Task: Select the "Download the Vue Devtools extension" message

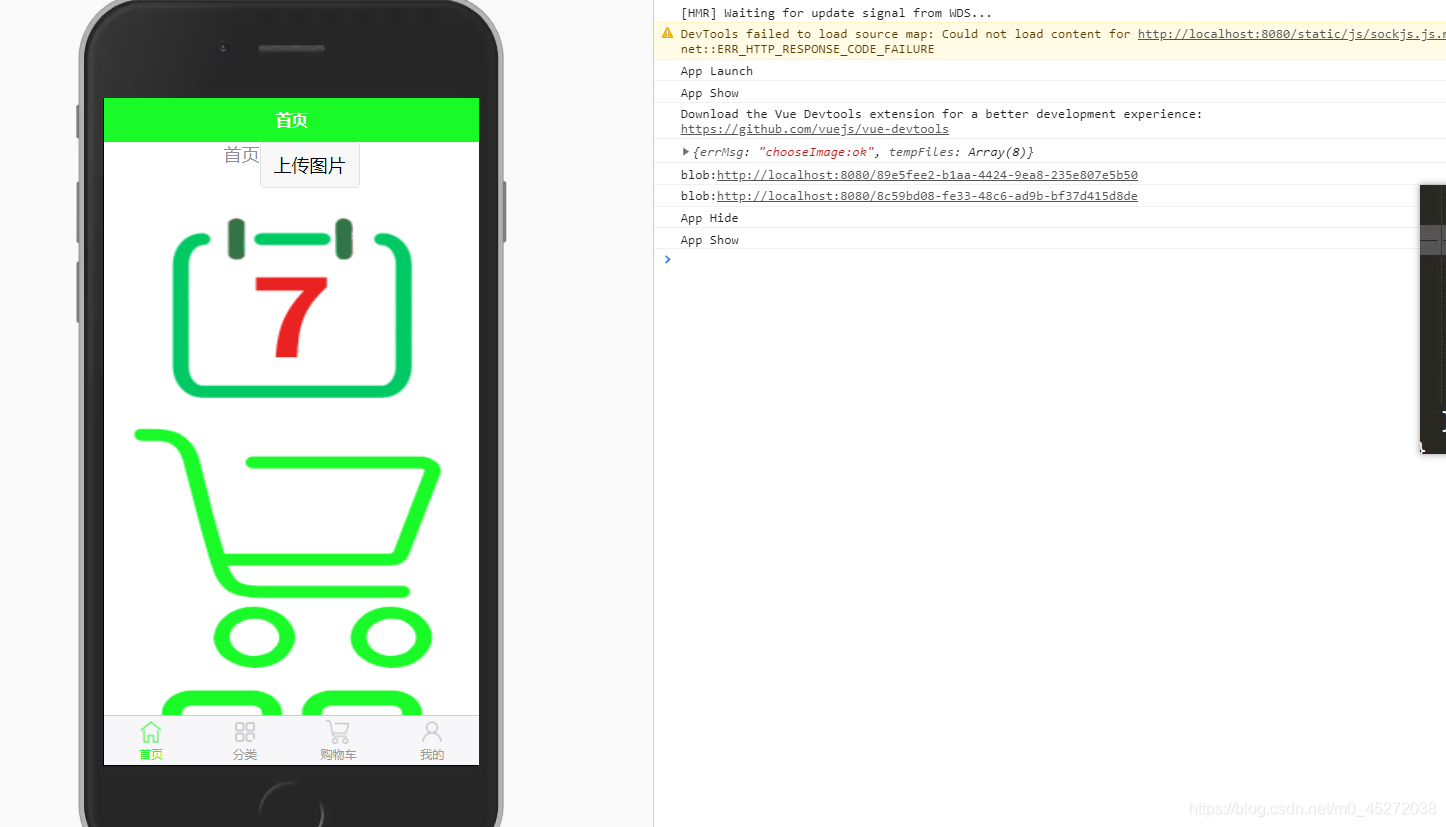Action: pyautogui.click(x=942, y=114)
